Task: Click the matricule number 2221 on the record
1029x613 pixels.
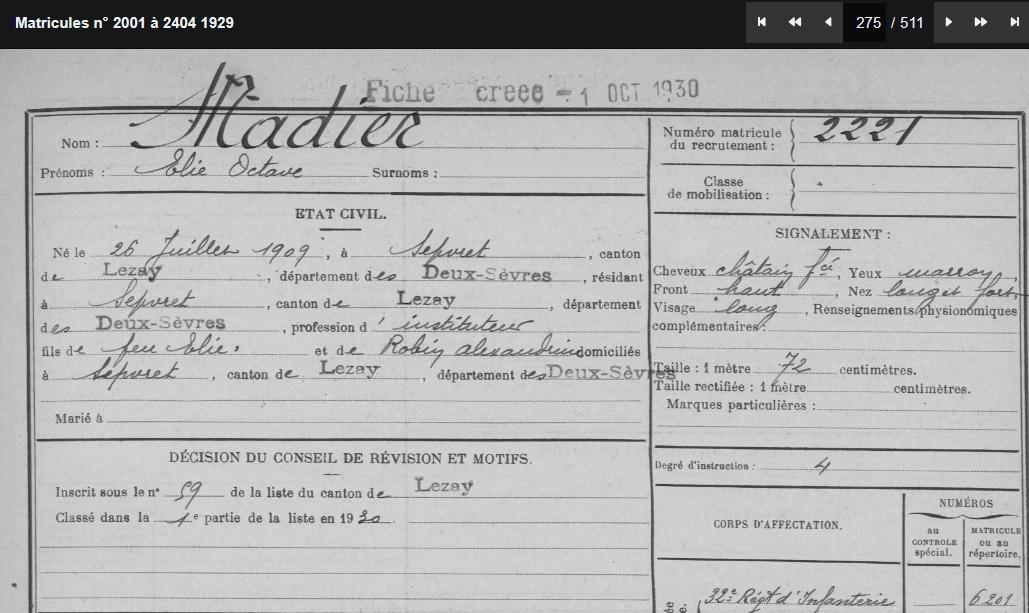Action: [865, 130]
